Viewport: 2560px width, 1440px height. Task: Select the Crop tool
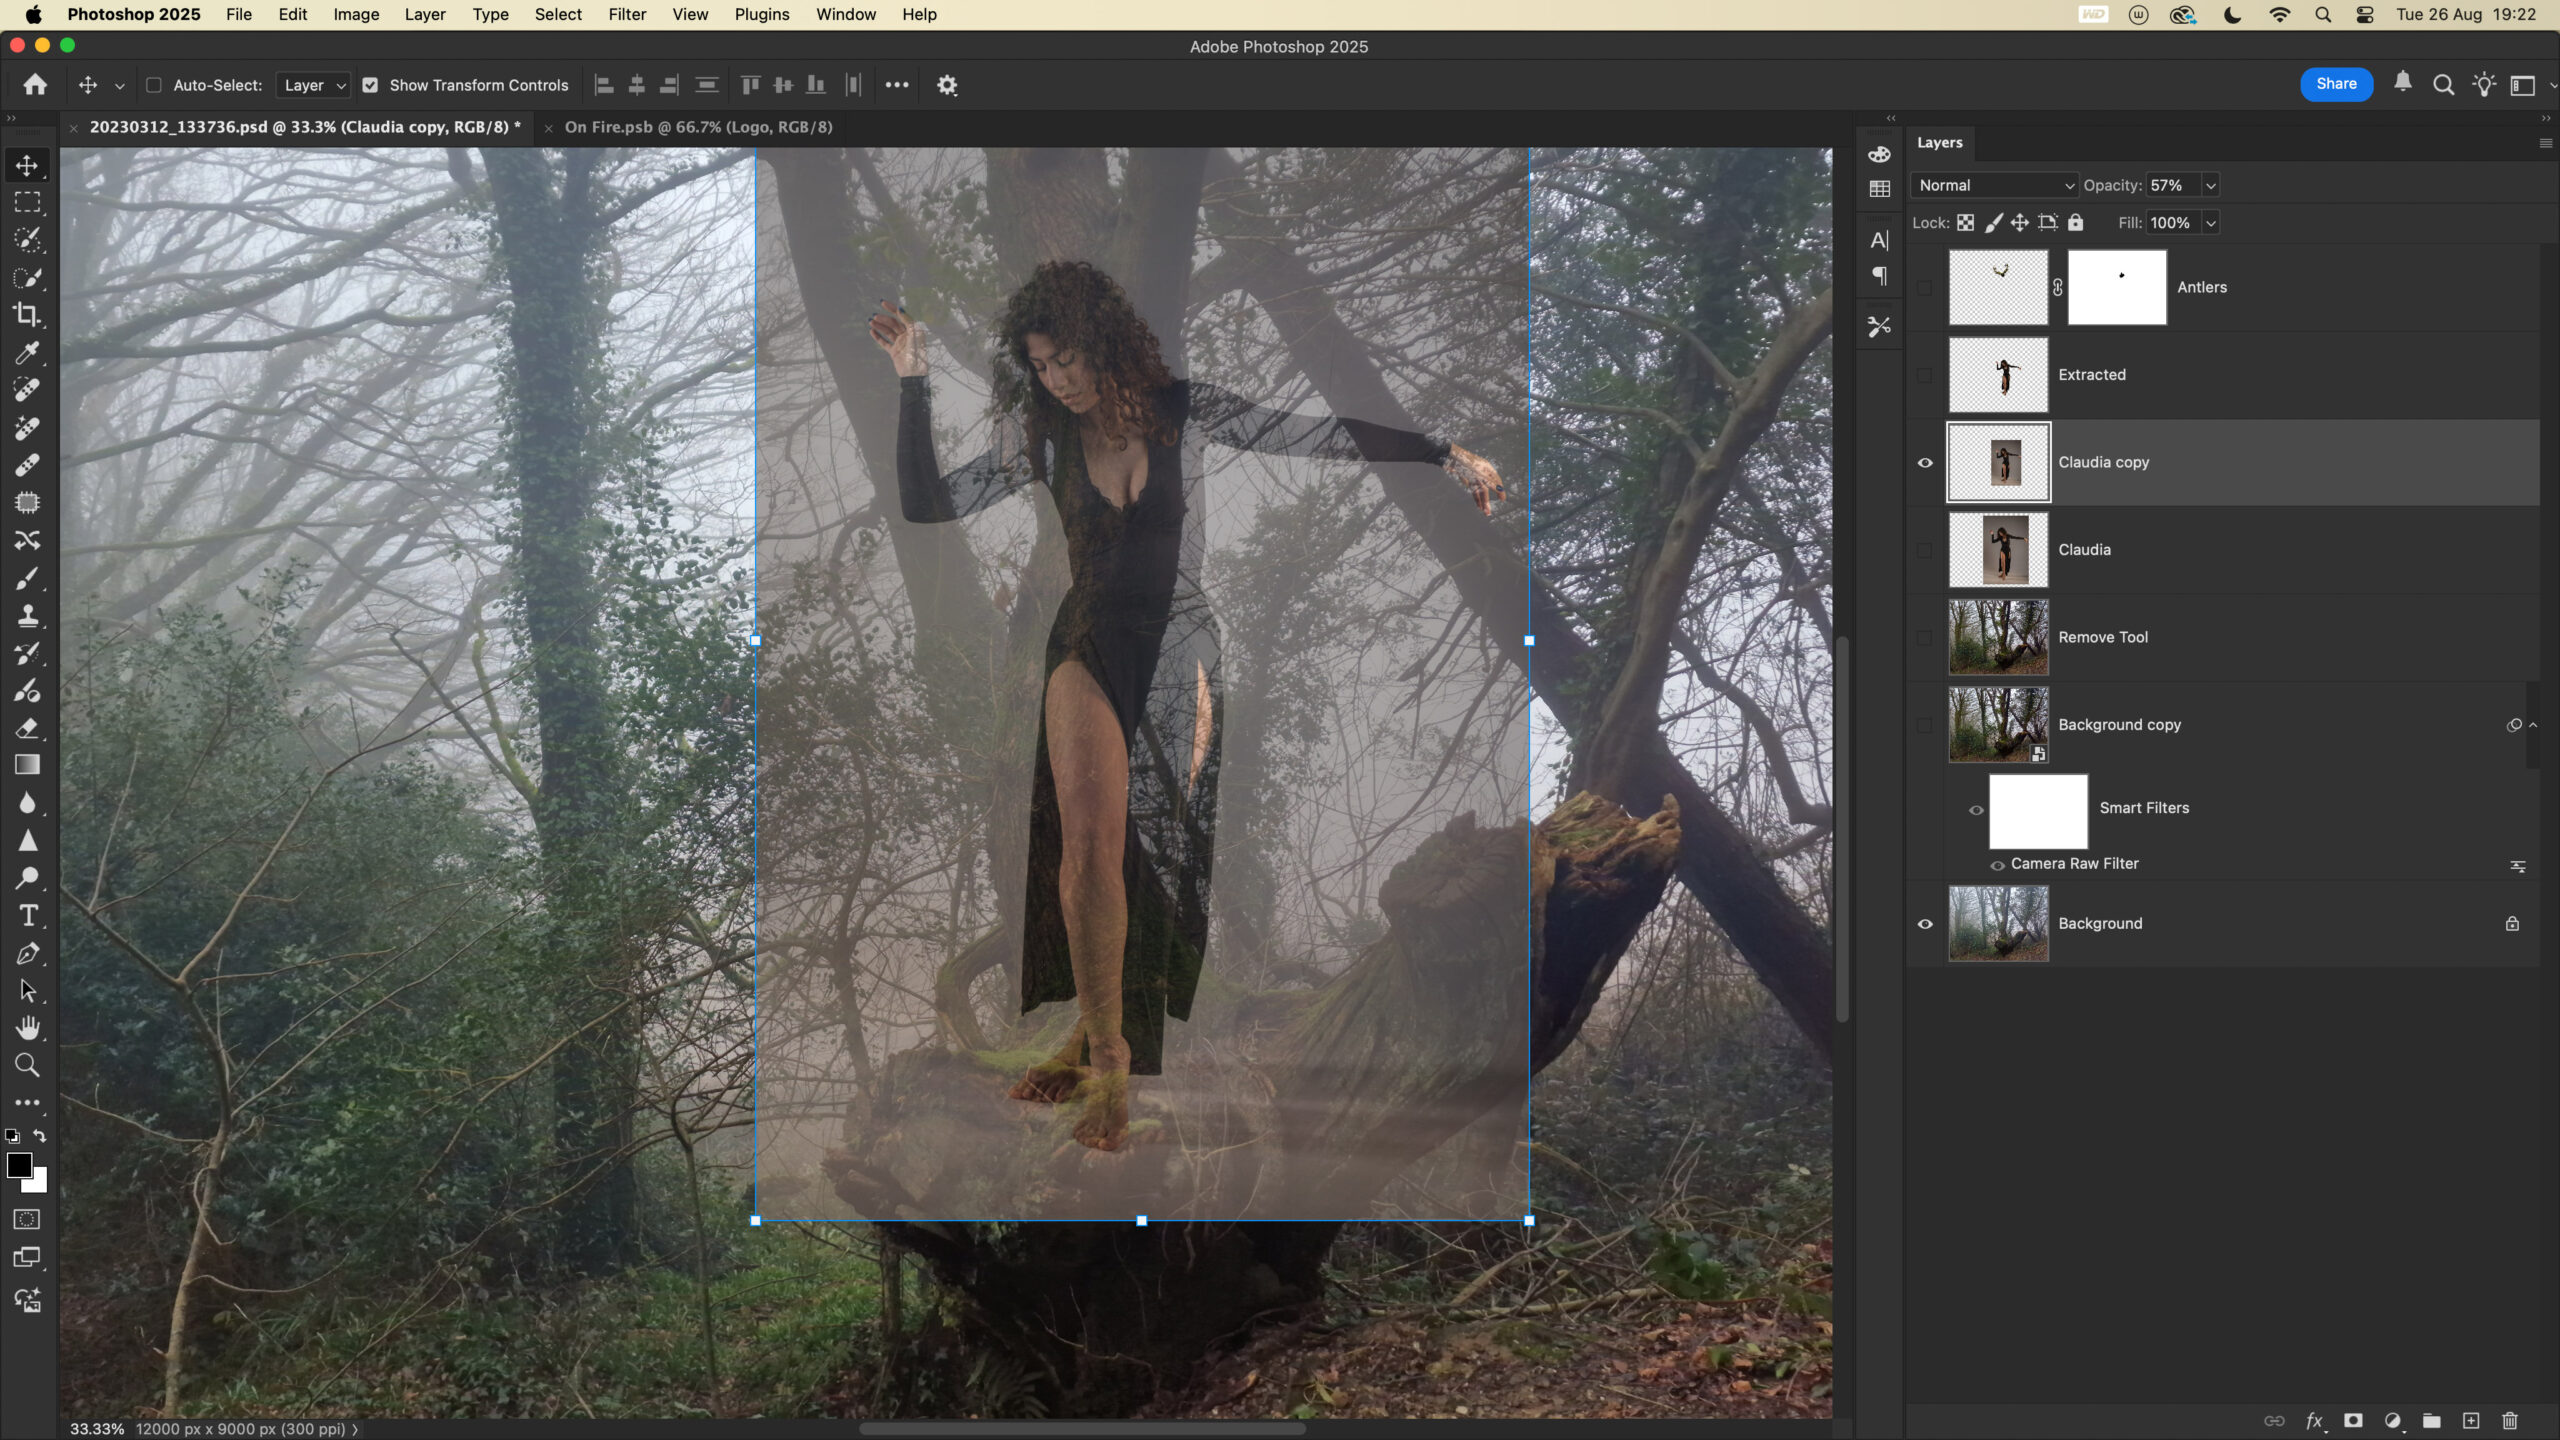pyautogui.click(x=27, y=315)
